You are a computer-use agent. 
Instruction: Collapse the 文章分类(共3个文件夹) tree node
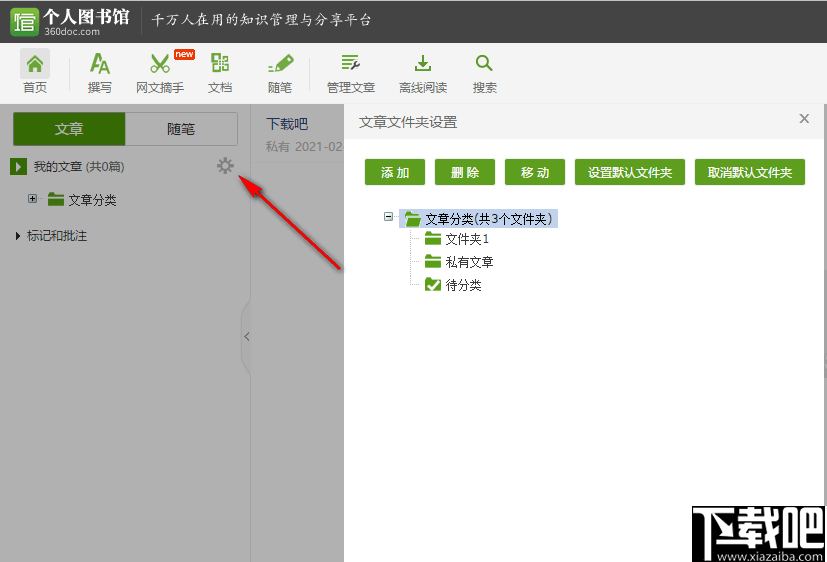[x=389, y=217]
